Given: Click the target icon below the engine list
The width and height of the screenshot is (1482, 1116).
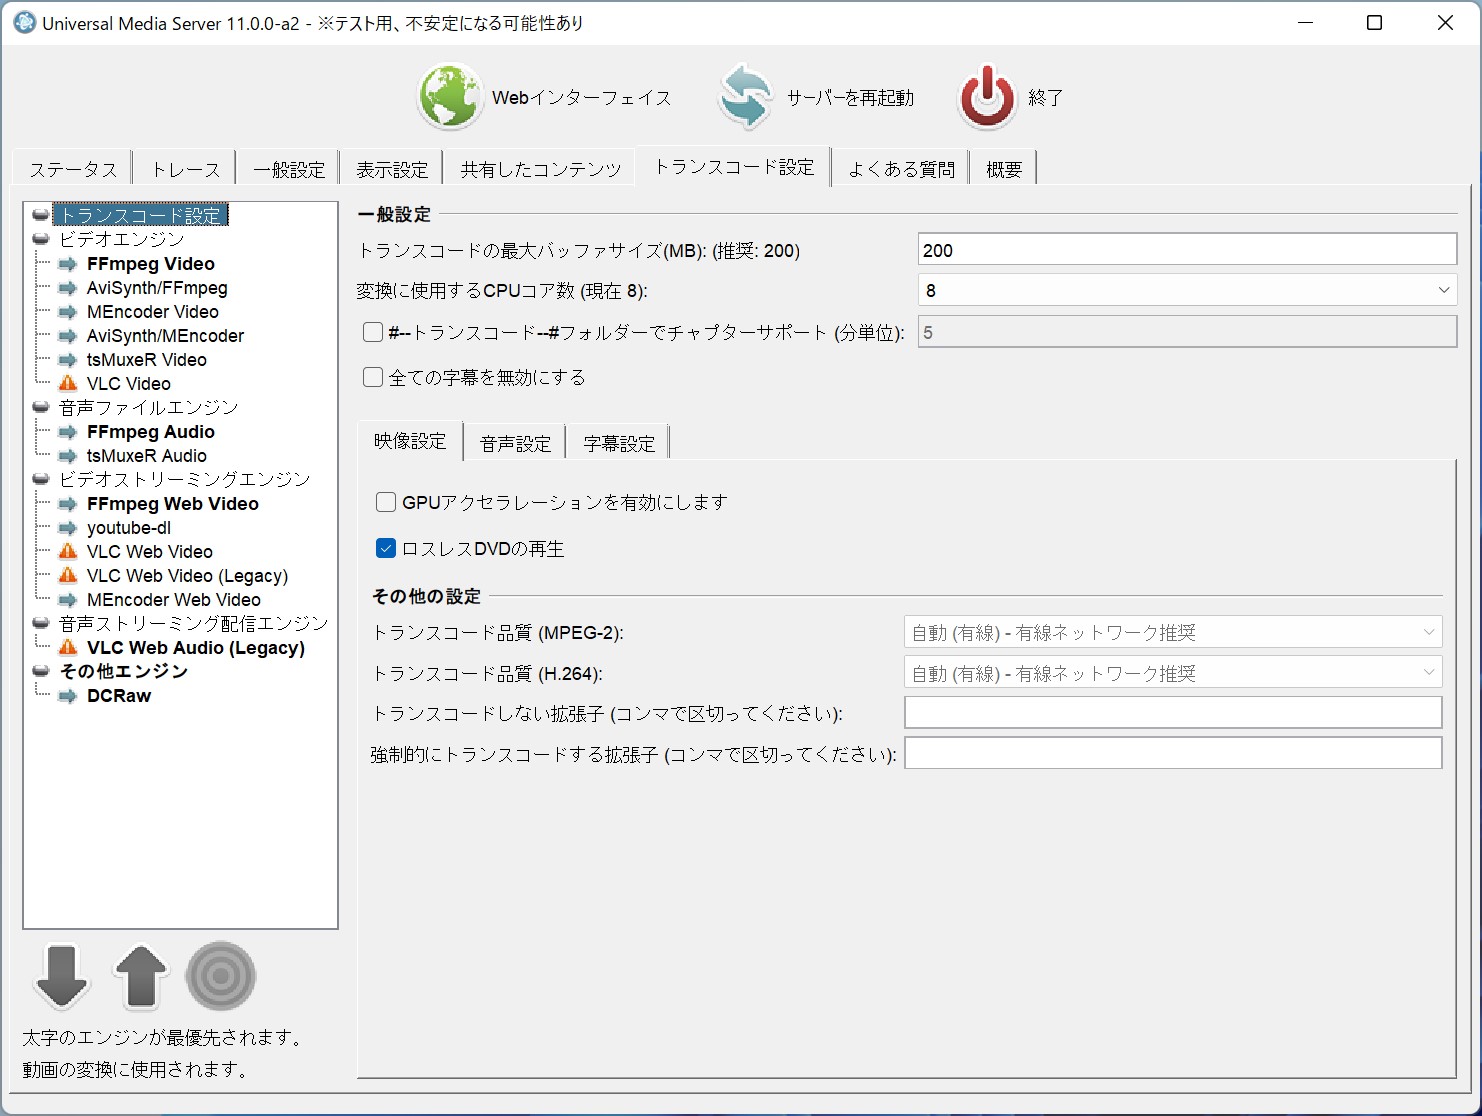Looking at the screenshot, I should pyautogui.click(x=220, y=975).
